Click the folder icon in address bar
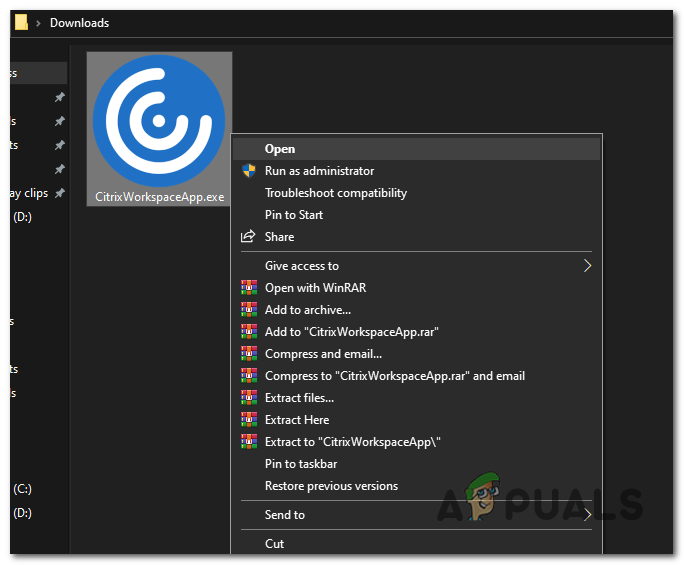The image size is (684, 565). pyautogui.click(x=21, y=22)
